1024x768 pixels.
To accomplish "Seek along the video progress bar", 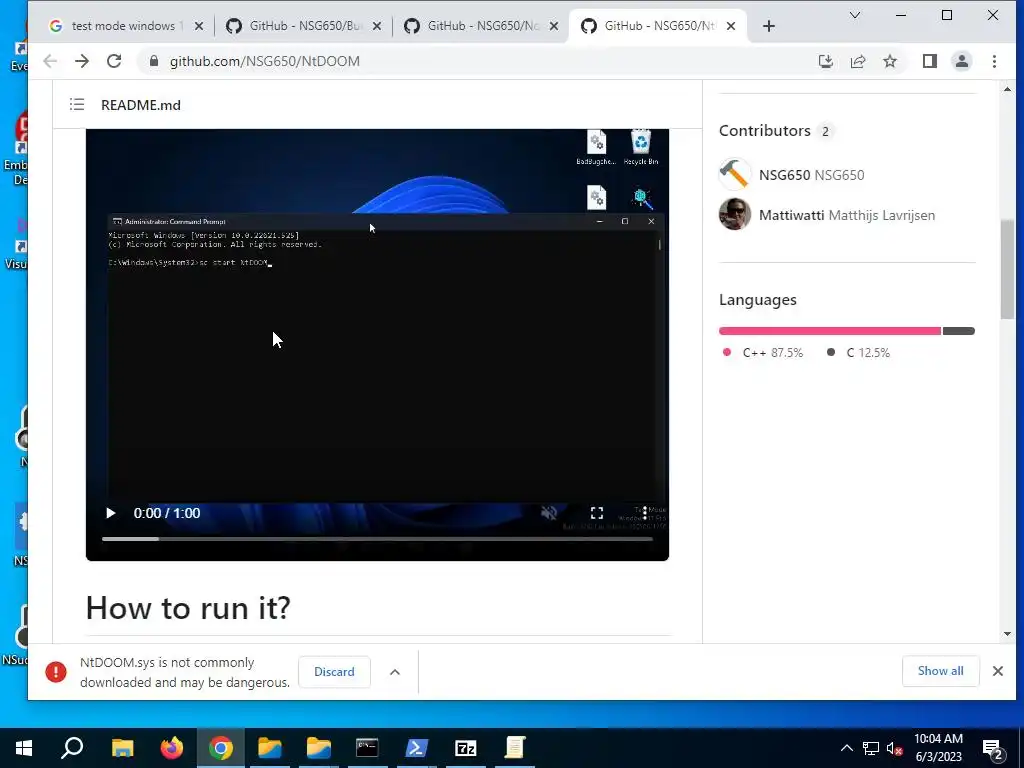I will coord(377,539).
